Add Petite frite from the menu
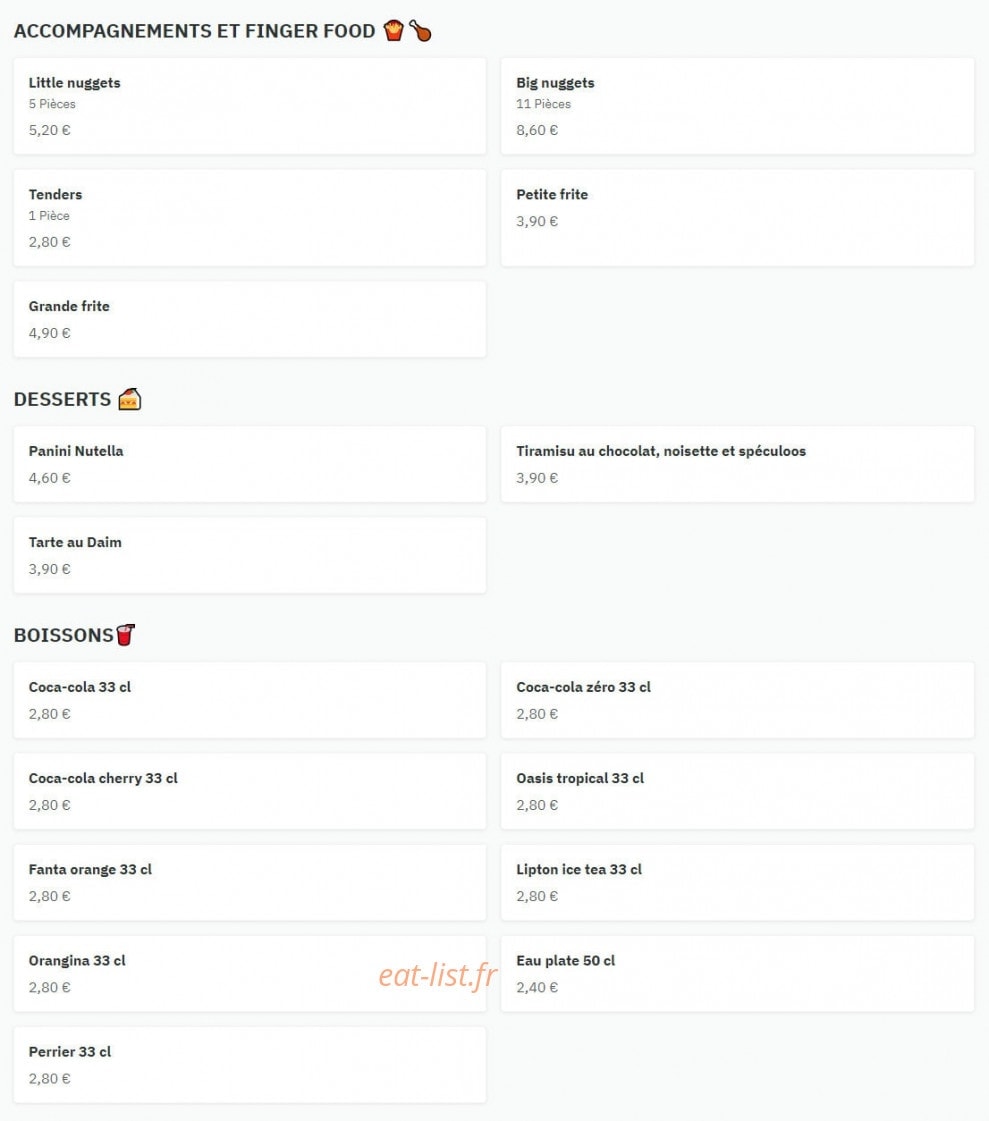Viewport: 989px width, 1121px height. tap(737, 217)
